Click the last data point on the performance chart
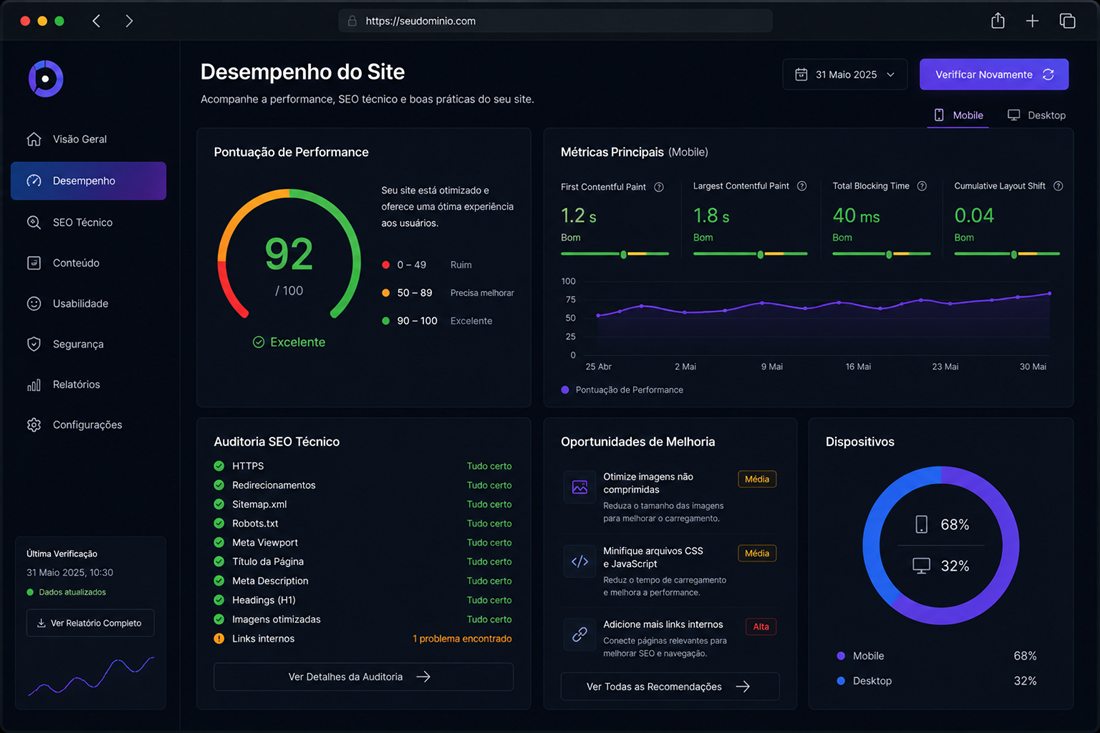 [x=1050, y=293]
